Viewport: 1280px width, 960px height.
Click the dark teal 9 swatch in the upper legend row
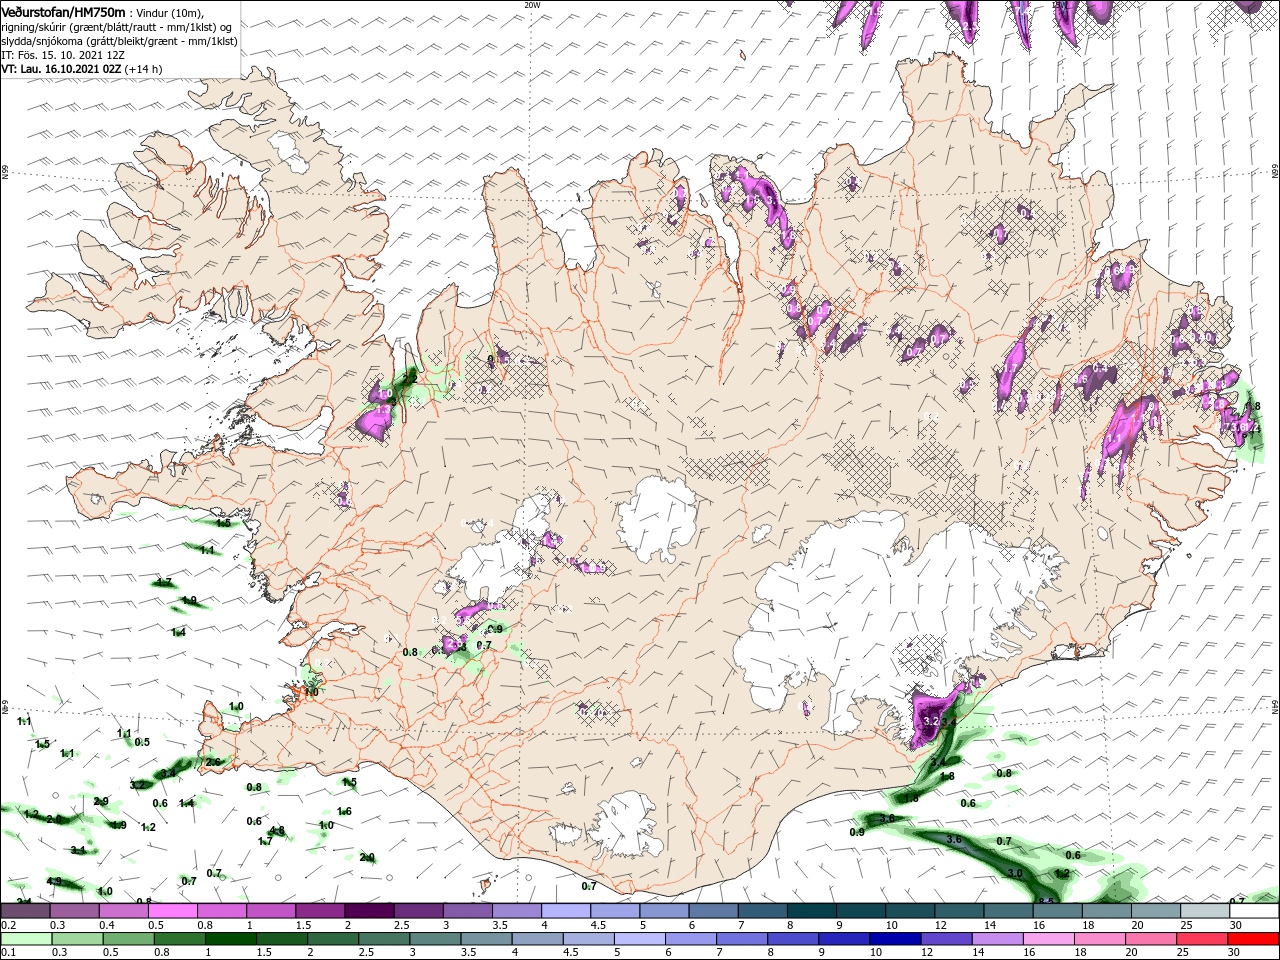(860, 911)
